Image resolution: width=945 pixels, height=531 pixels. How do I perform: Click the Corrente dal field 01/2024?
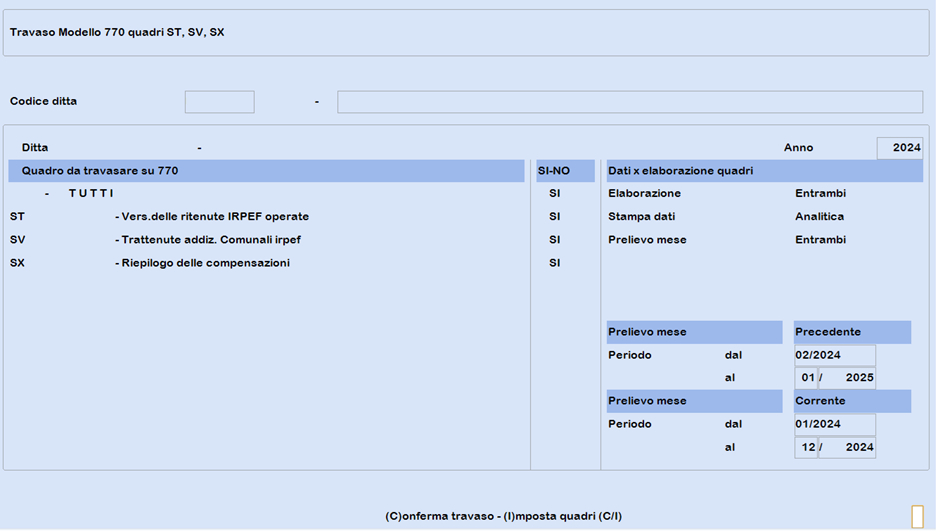coord(835,424)
